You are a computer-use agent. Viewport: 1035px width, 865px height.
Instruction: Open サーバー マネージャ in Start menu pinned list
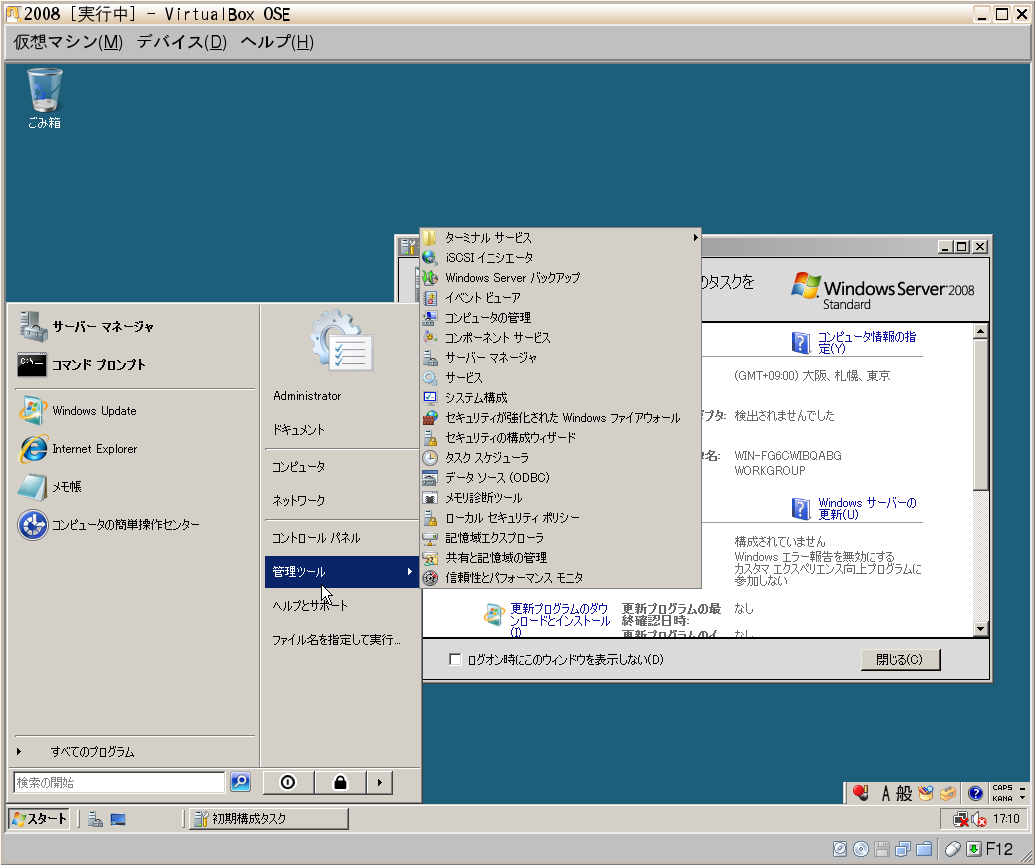[135, 326]
